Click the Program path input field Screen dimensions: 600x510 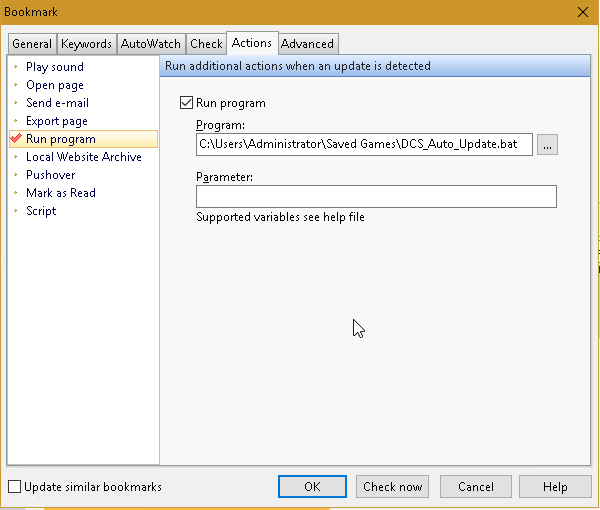(x=364, y=144)
